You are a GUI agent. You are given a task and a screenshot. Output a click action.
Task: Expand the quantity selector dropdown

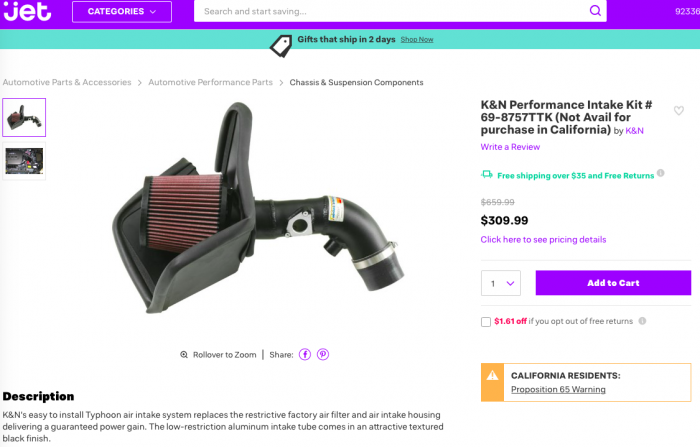click(x=501, y=283)
